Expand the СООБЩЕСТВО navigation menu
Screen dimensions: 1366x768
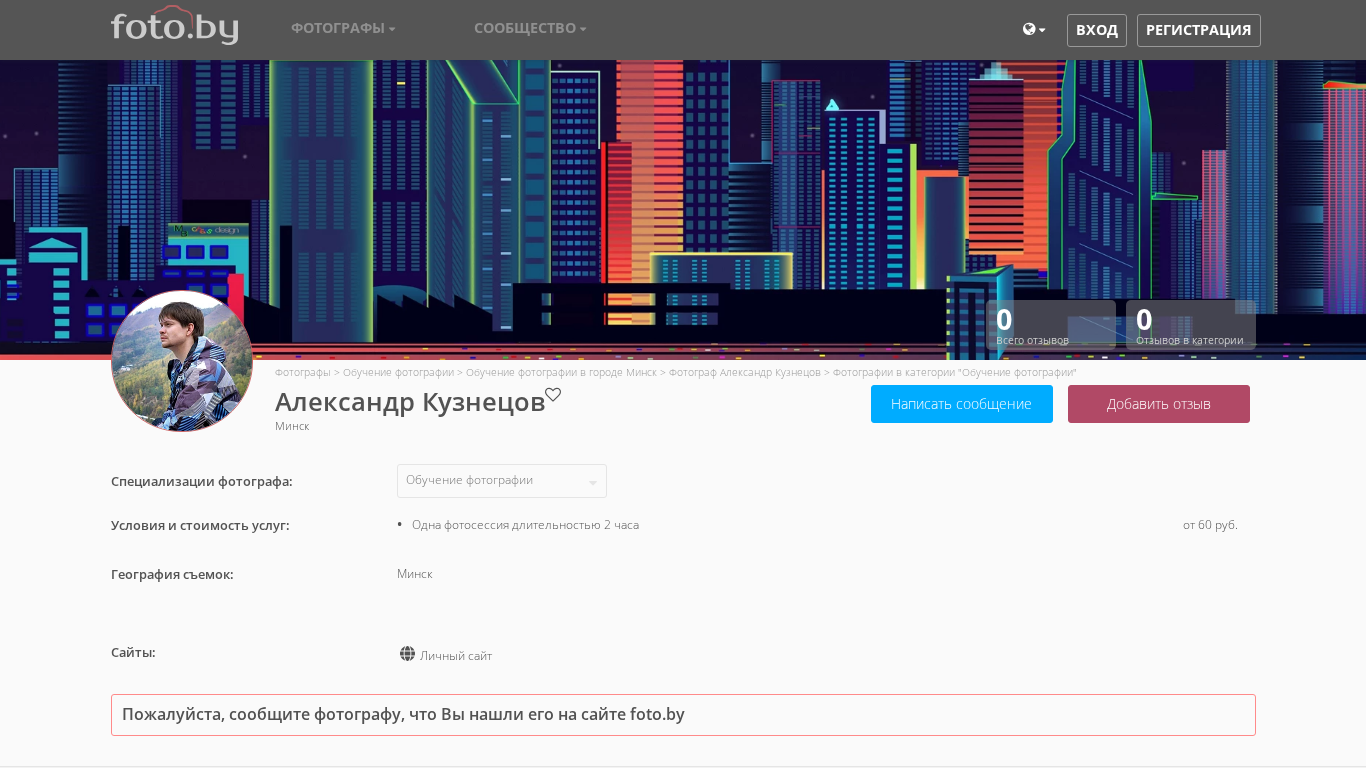point(530,29)
